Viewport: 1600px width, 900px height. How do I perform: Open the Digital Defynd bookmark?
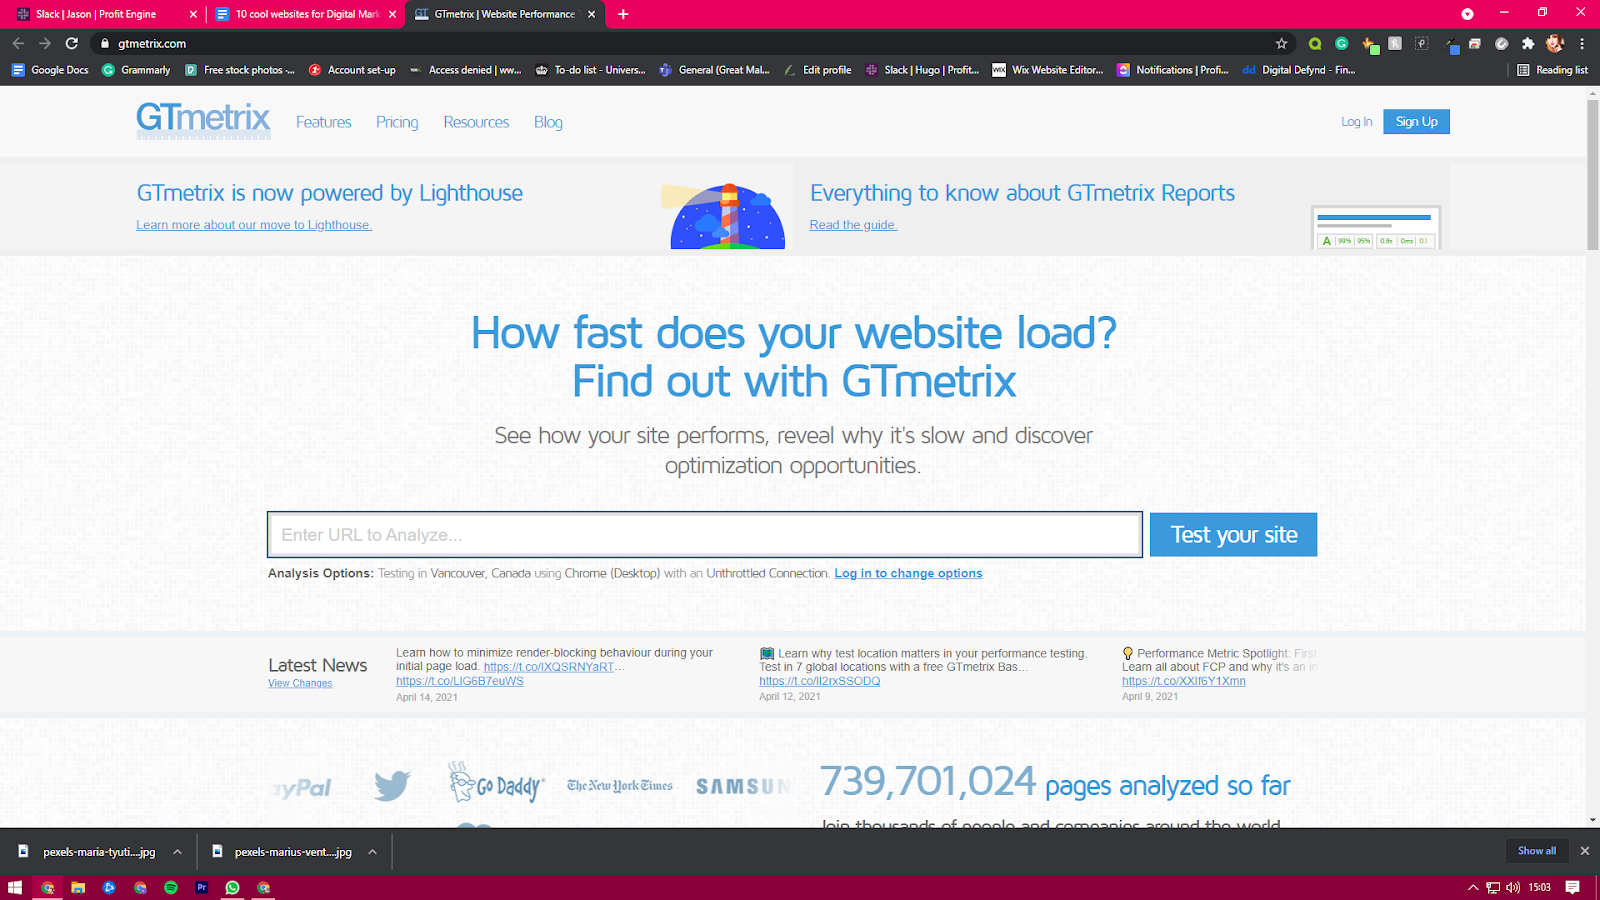(x=1299, y=70)
